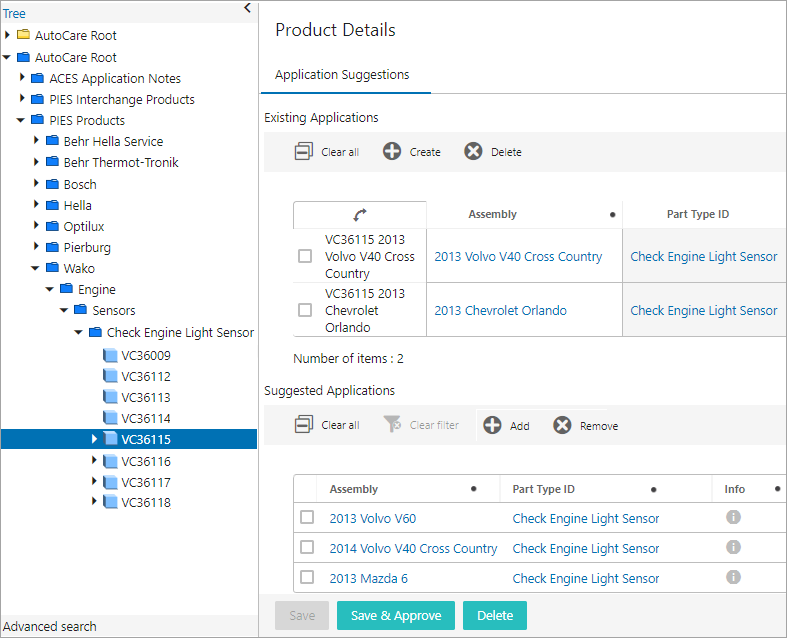
Task: Click the Bosch folder icon
Action: pyautogui.click(x=52, y=184)
